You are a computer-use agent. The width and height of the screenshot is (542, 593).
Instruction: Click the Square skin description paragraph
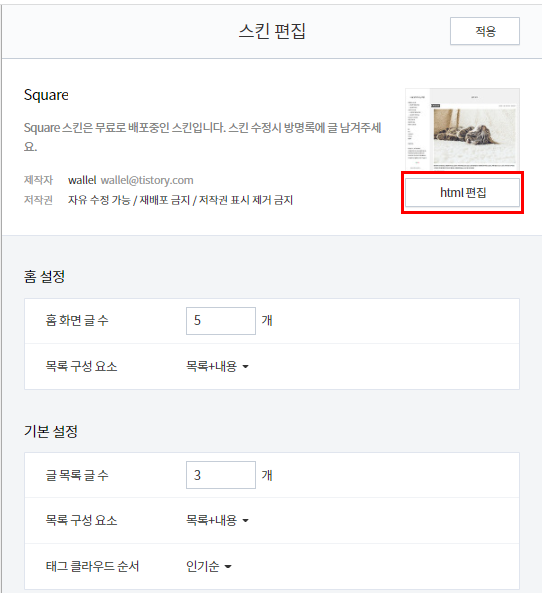202,137
